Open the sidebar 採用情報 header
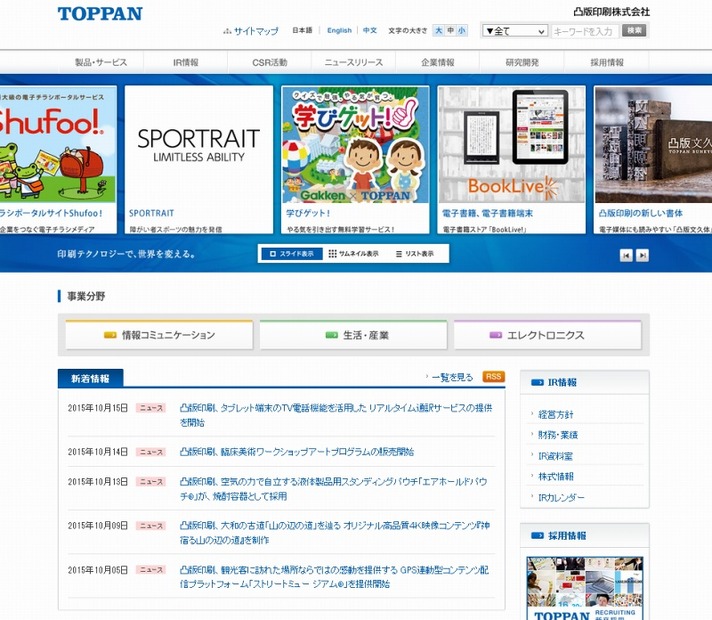 584,536
